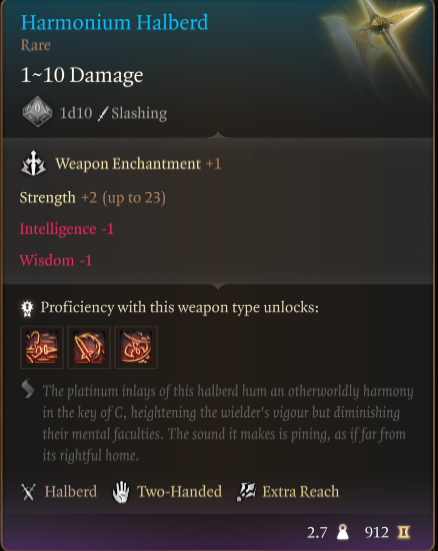Image resolution: width=438 pixels, height=551 pixels.
Task: Click the crossed weapons Halberd icon
Action: (28, 492)
